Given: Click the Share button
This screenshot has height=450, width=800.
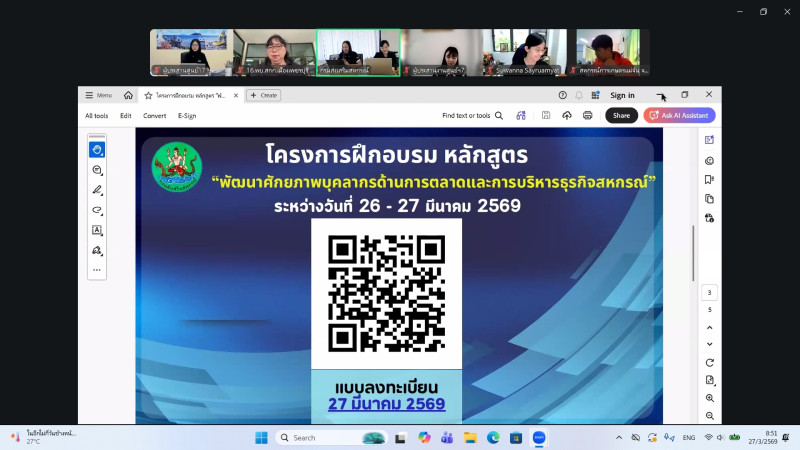Looking at the screenshot, I should coord(621,115).
